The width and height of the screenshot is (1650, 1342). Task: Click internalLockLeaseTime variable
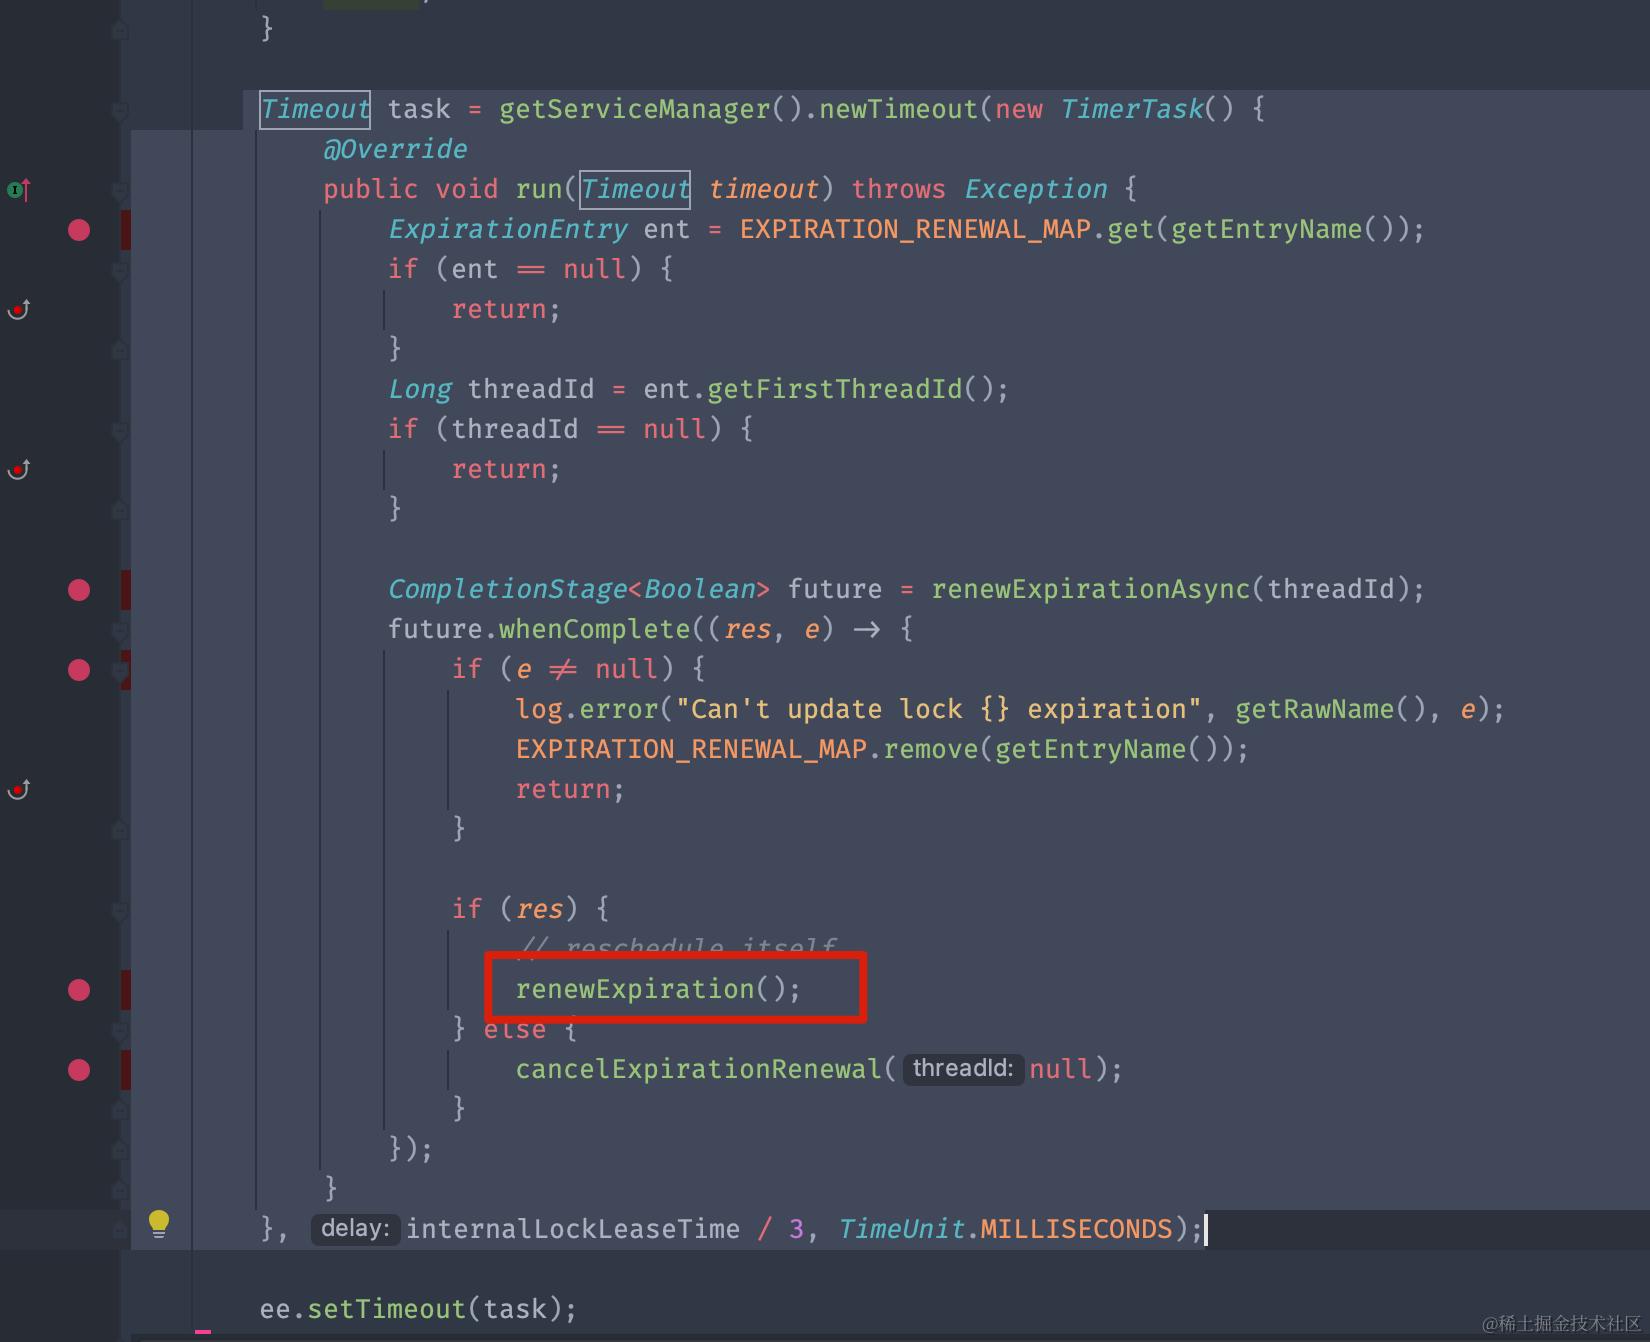(573, 1229)
